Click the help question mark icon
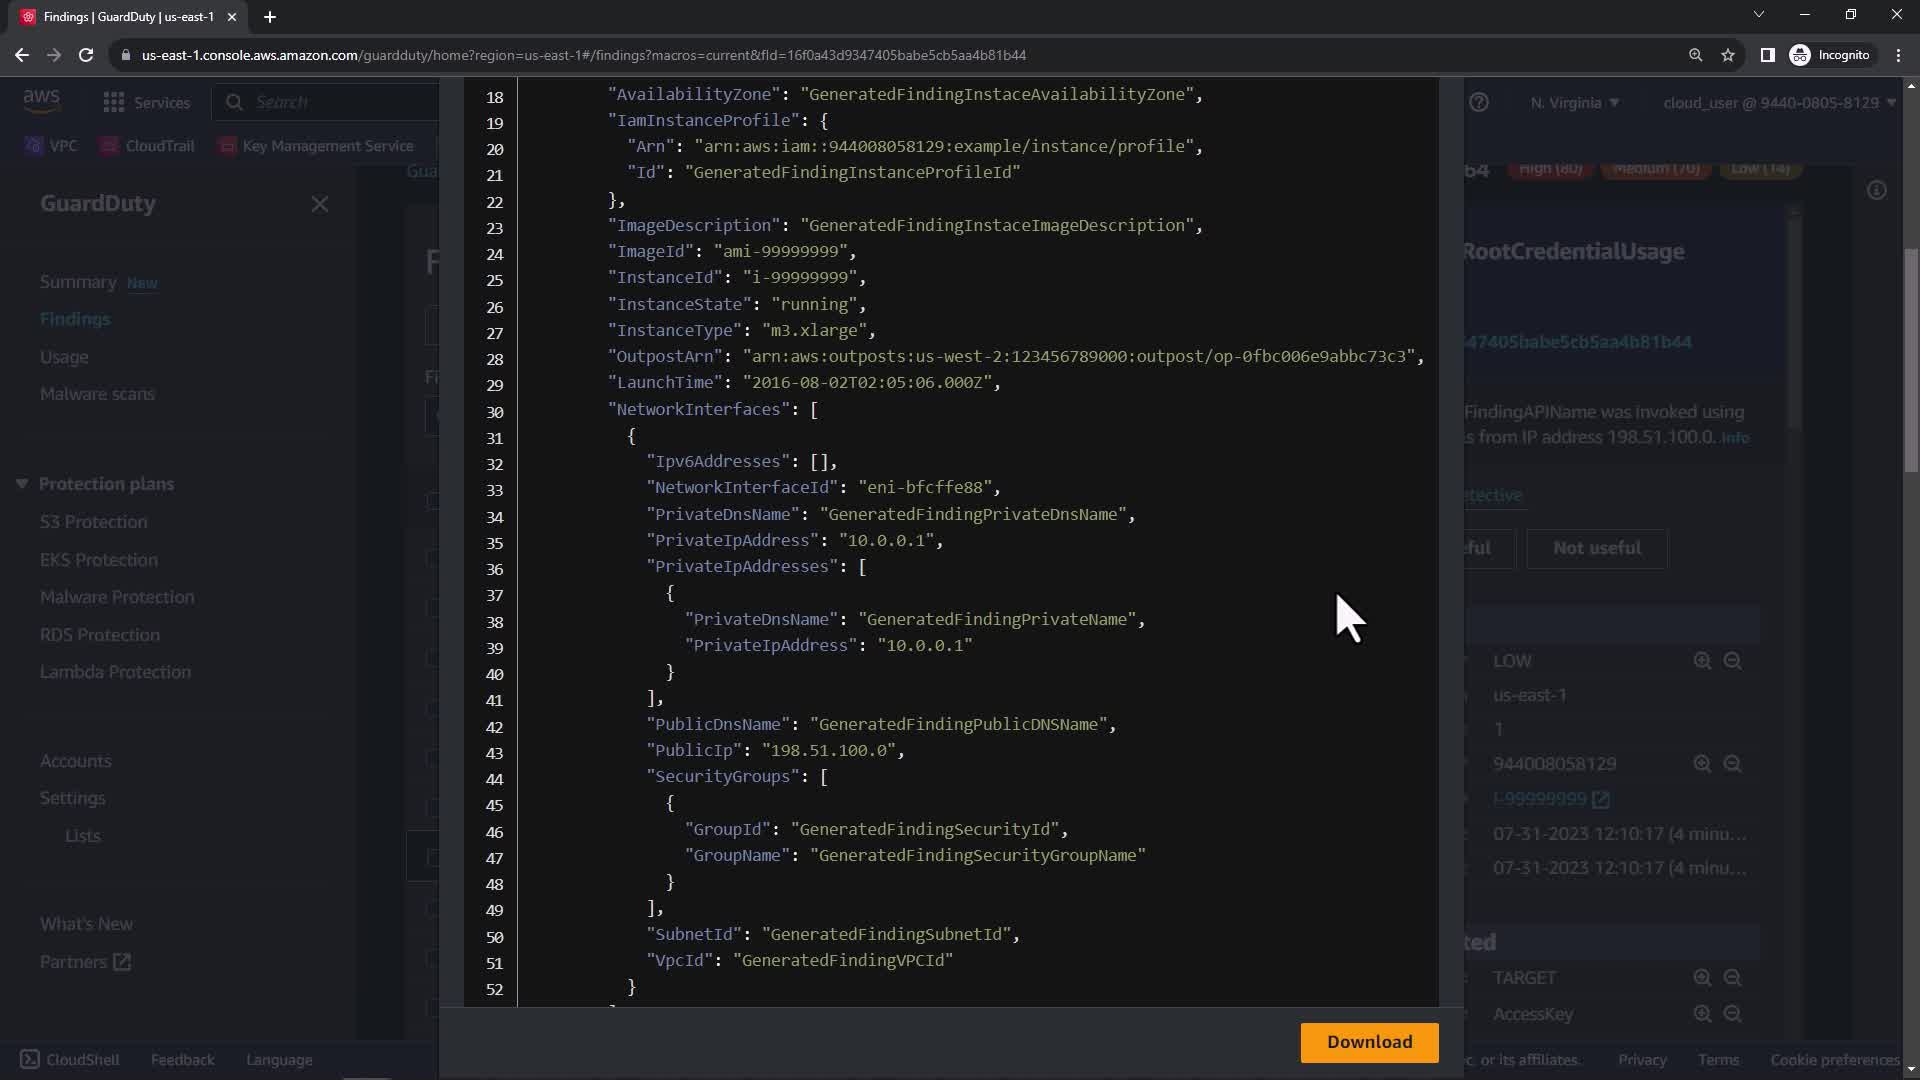Viewport: 1920px width, 1080px height. (x=1479, y=102)
